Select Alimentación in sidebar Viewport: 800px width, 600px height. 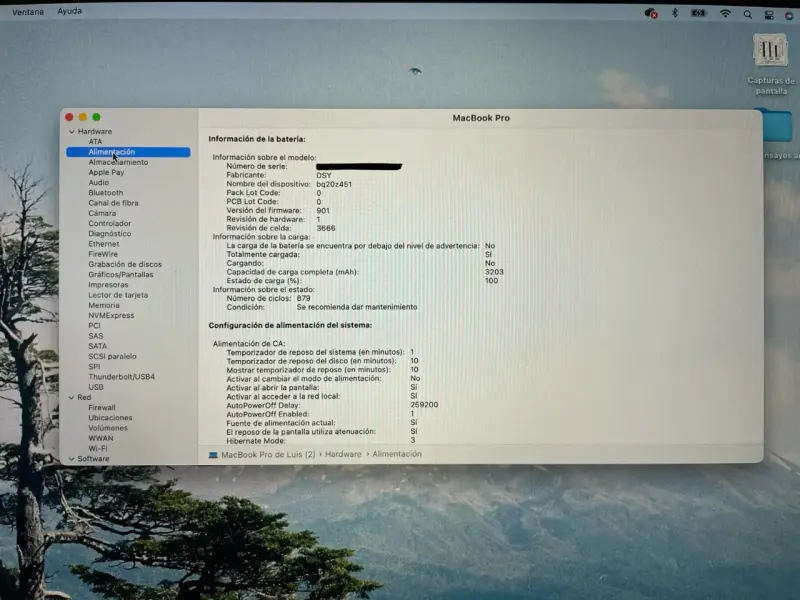(x=128, y=152)
